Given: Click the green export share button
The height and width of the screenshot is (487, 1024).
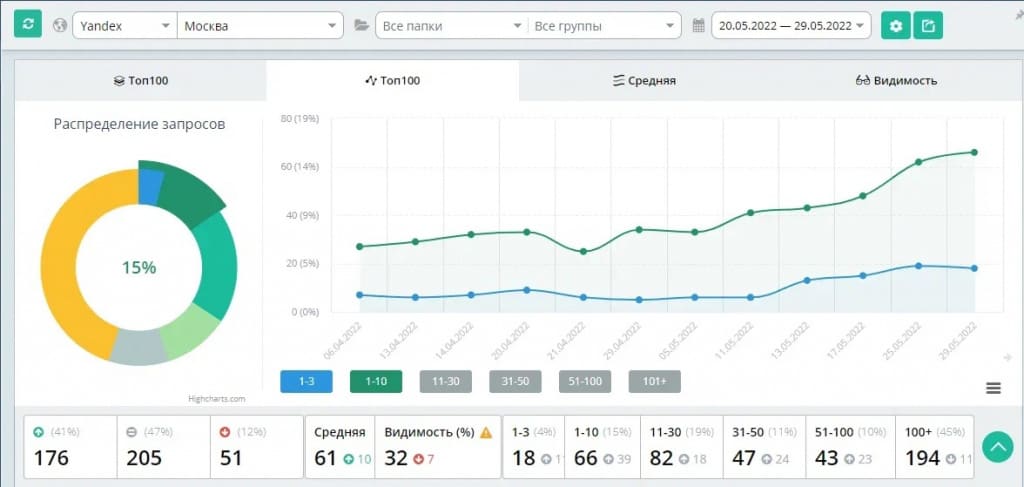Looking at the screenshot, I should point(928,26).
